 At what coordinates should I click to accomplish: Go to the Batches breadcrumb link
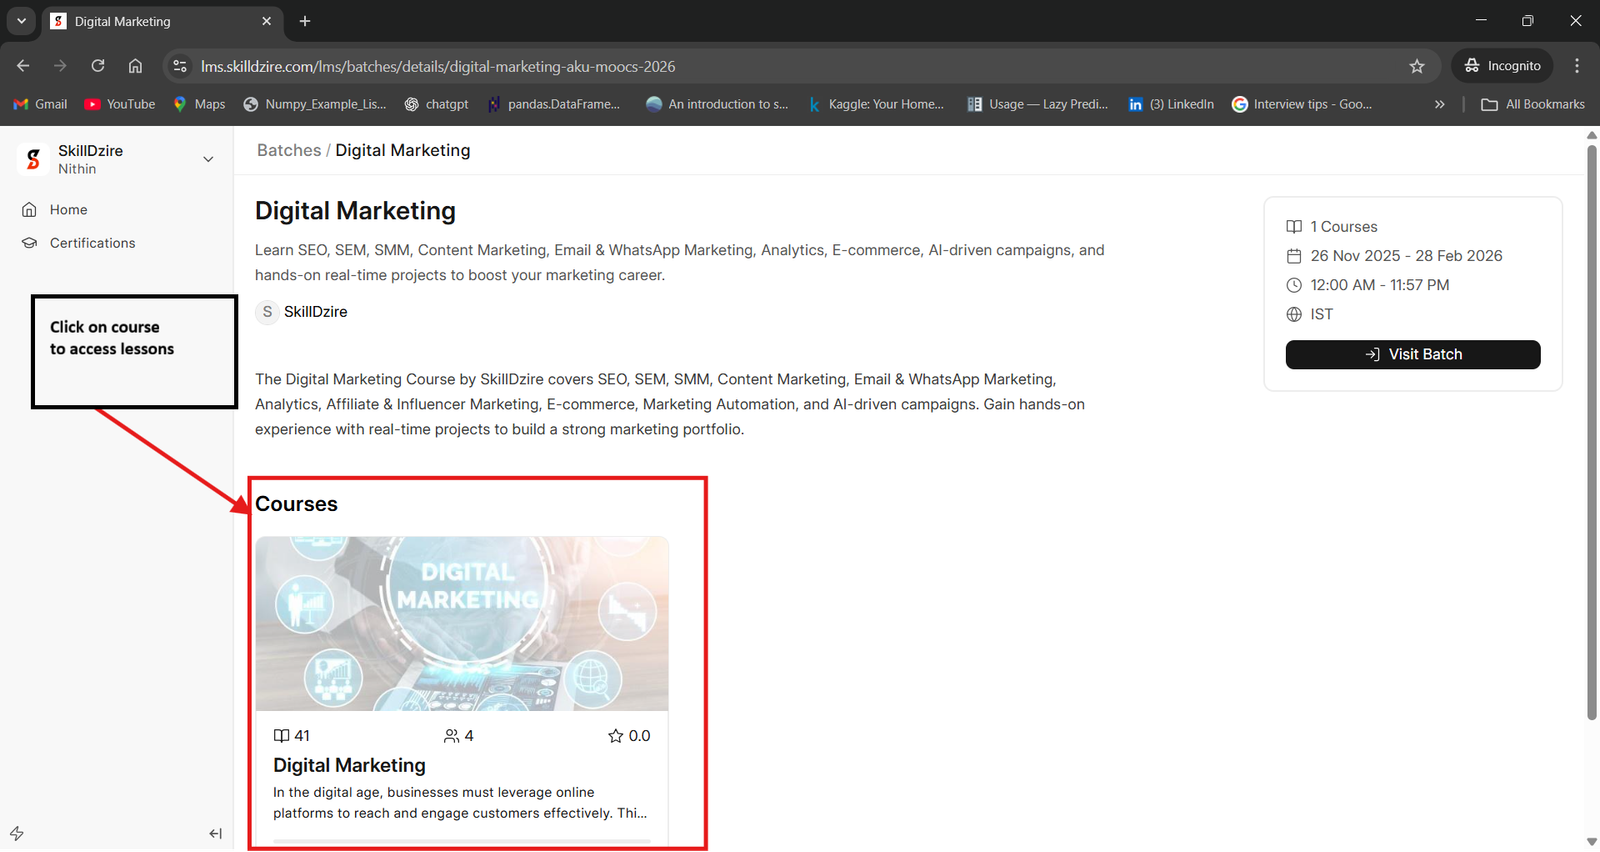[x=288, y=150]
